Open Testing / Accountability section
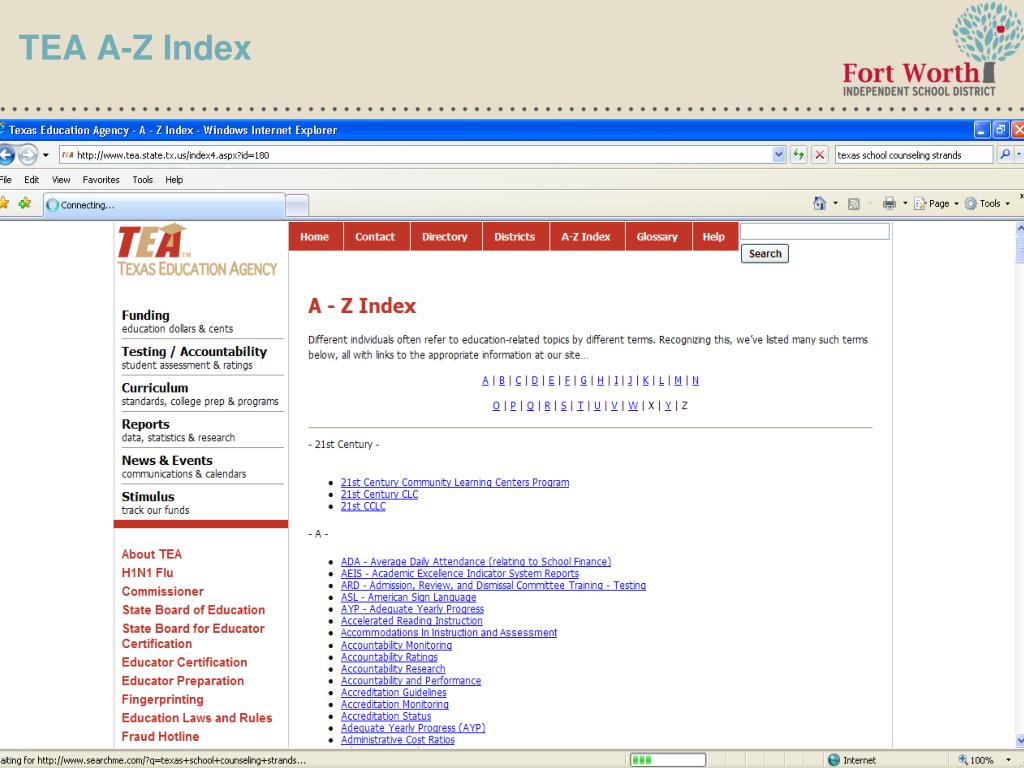This screenshot has width=1024, height=768. (194, 358)
